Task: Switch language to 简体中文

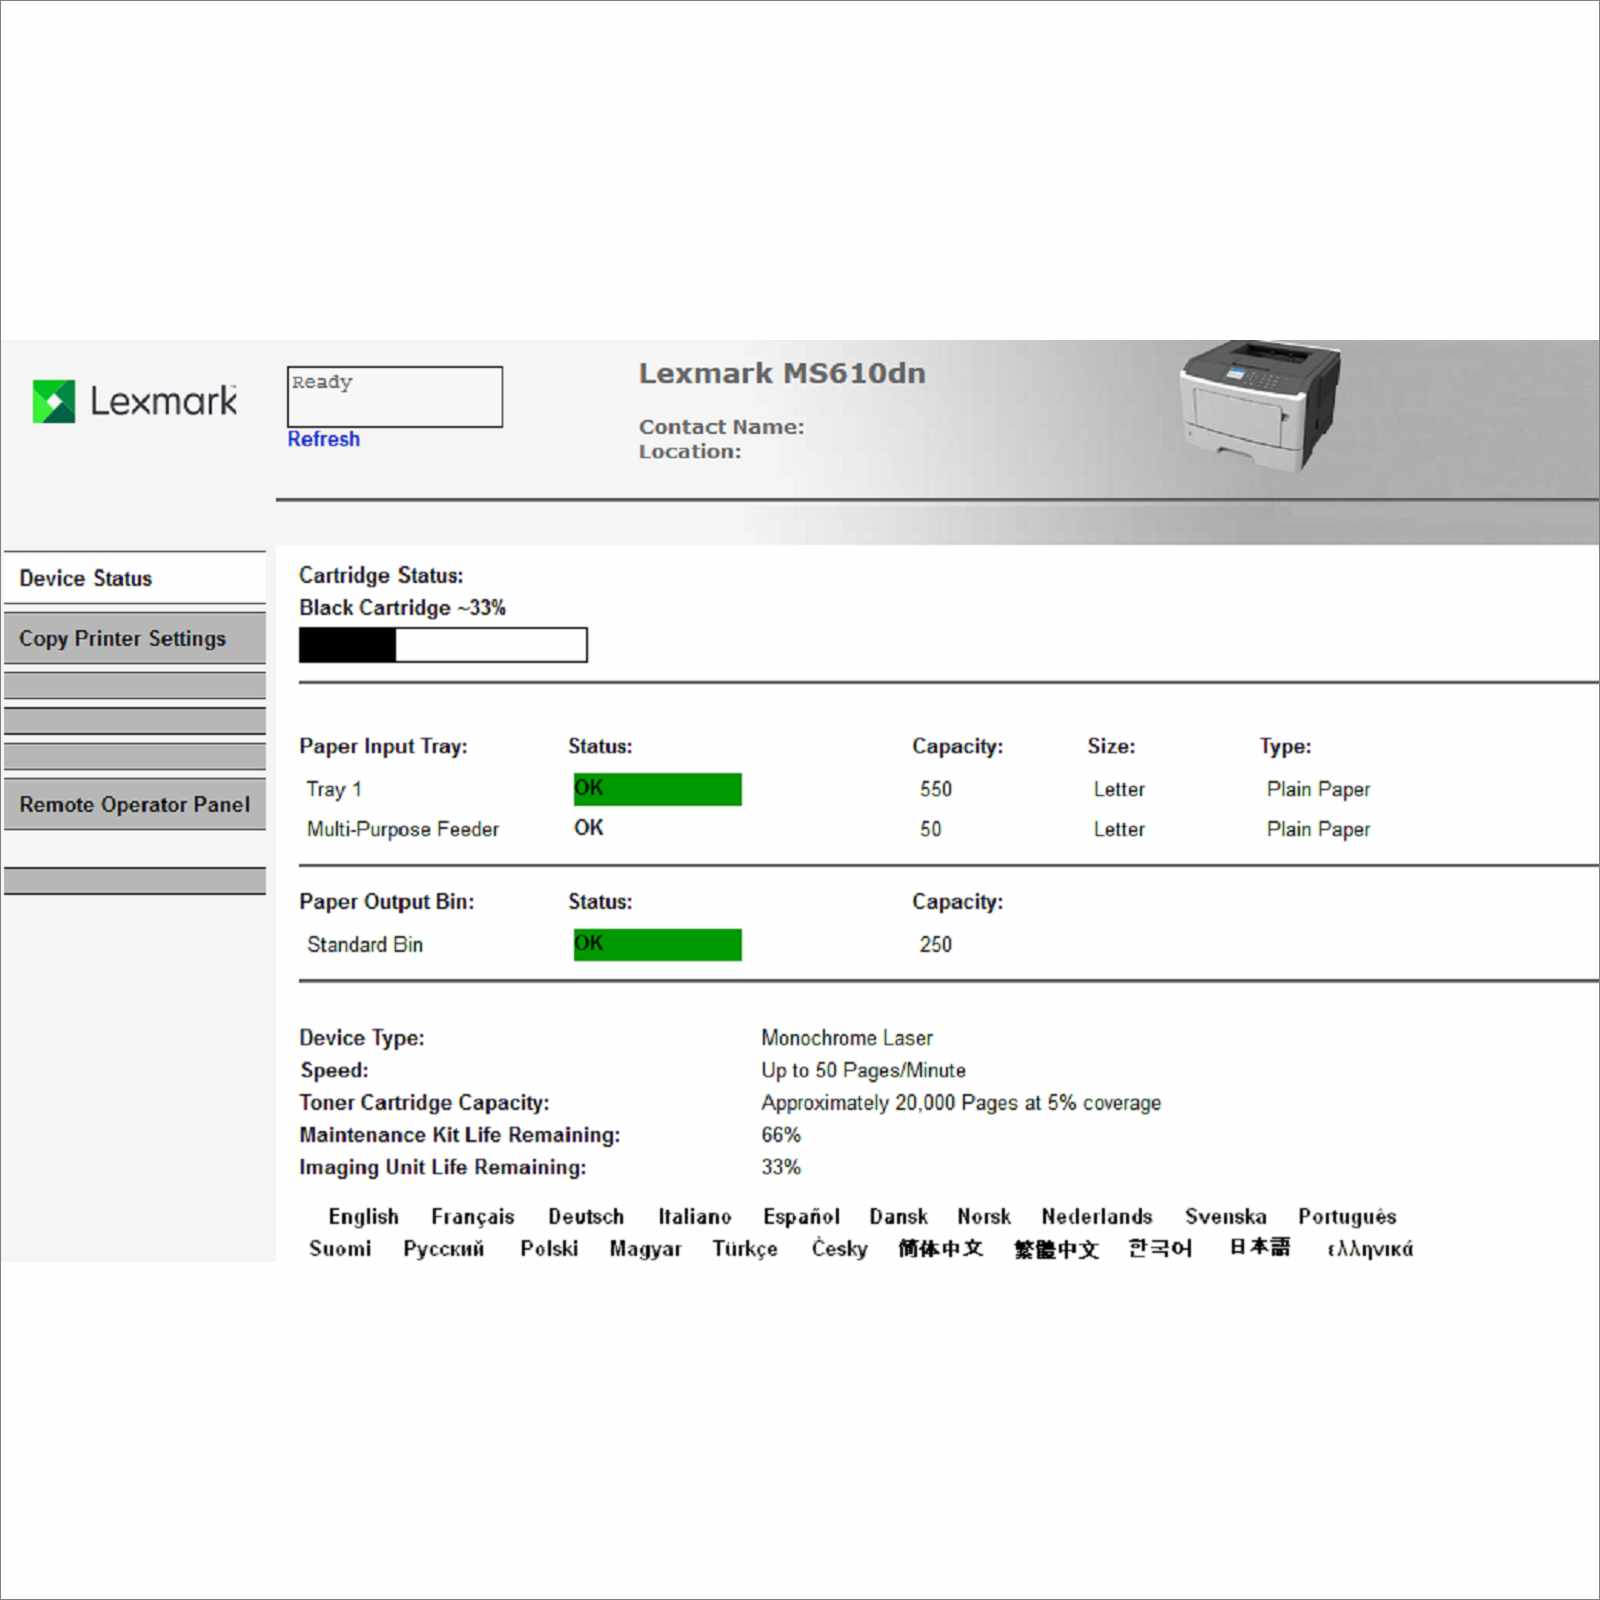Action: (941, 1248)
